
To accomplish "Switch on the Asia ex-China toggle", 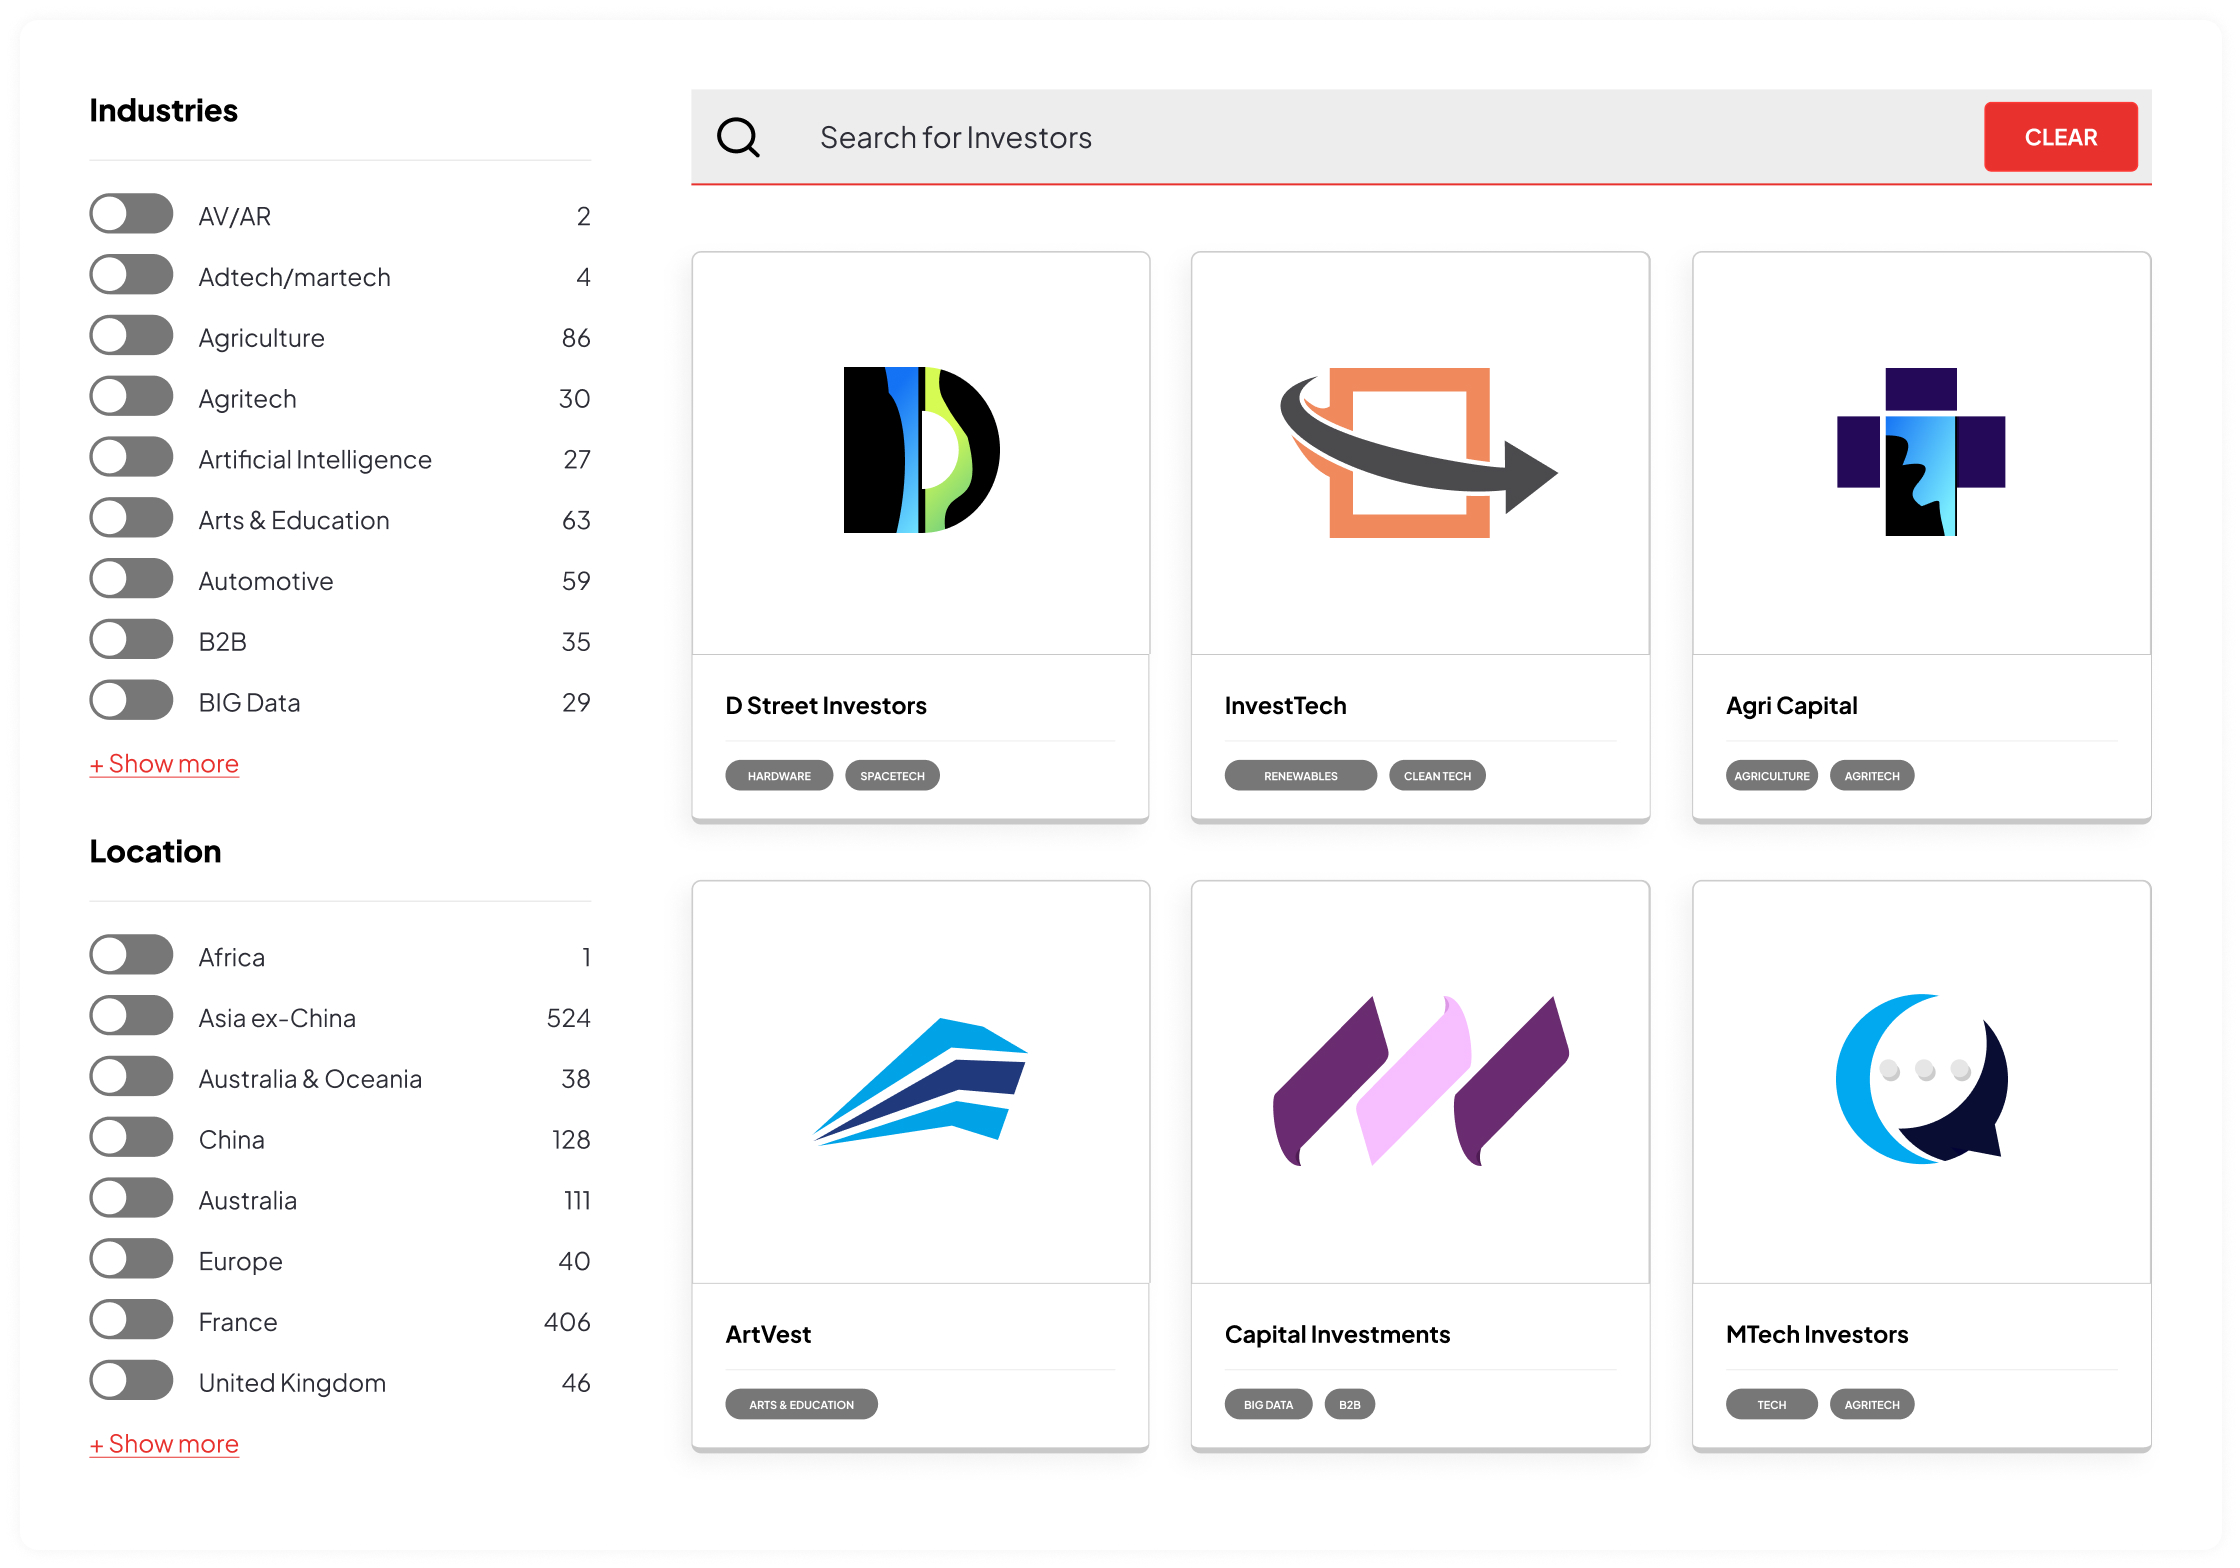I will point(131,1016).
